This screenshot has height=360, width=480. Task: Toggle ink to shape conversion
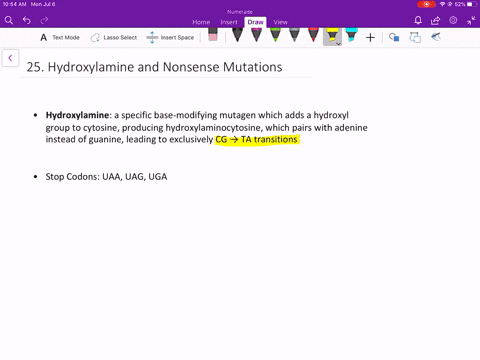point(415,37)
